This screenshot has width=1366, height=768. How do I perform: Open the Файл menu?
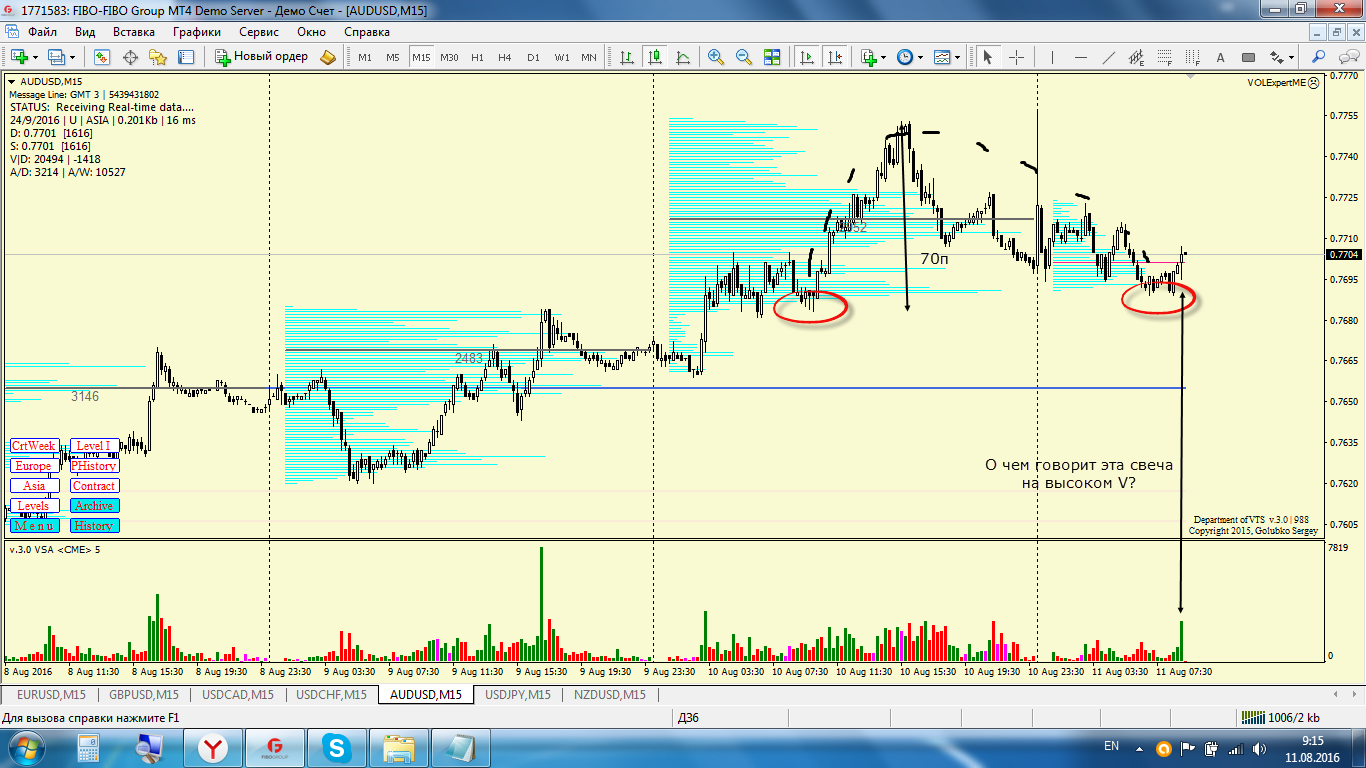click(x=42, y=31)
